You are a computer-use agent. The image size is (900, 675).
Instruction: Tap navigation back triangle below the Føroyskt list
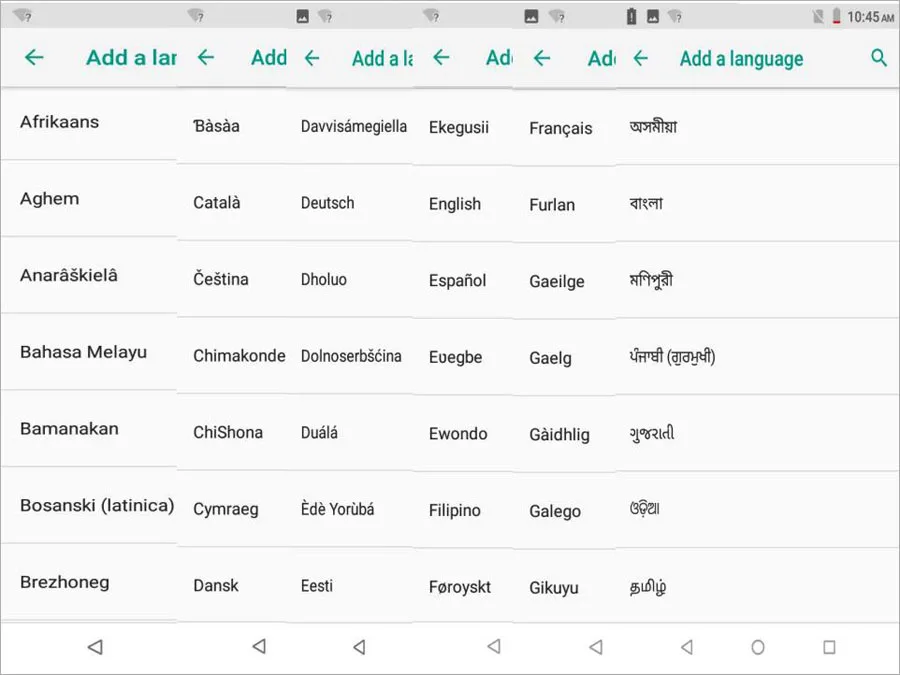494,646
